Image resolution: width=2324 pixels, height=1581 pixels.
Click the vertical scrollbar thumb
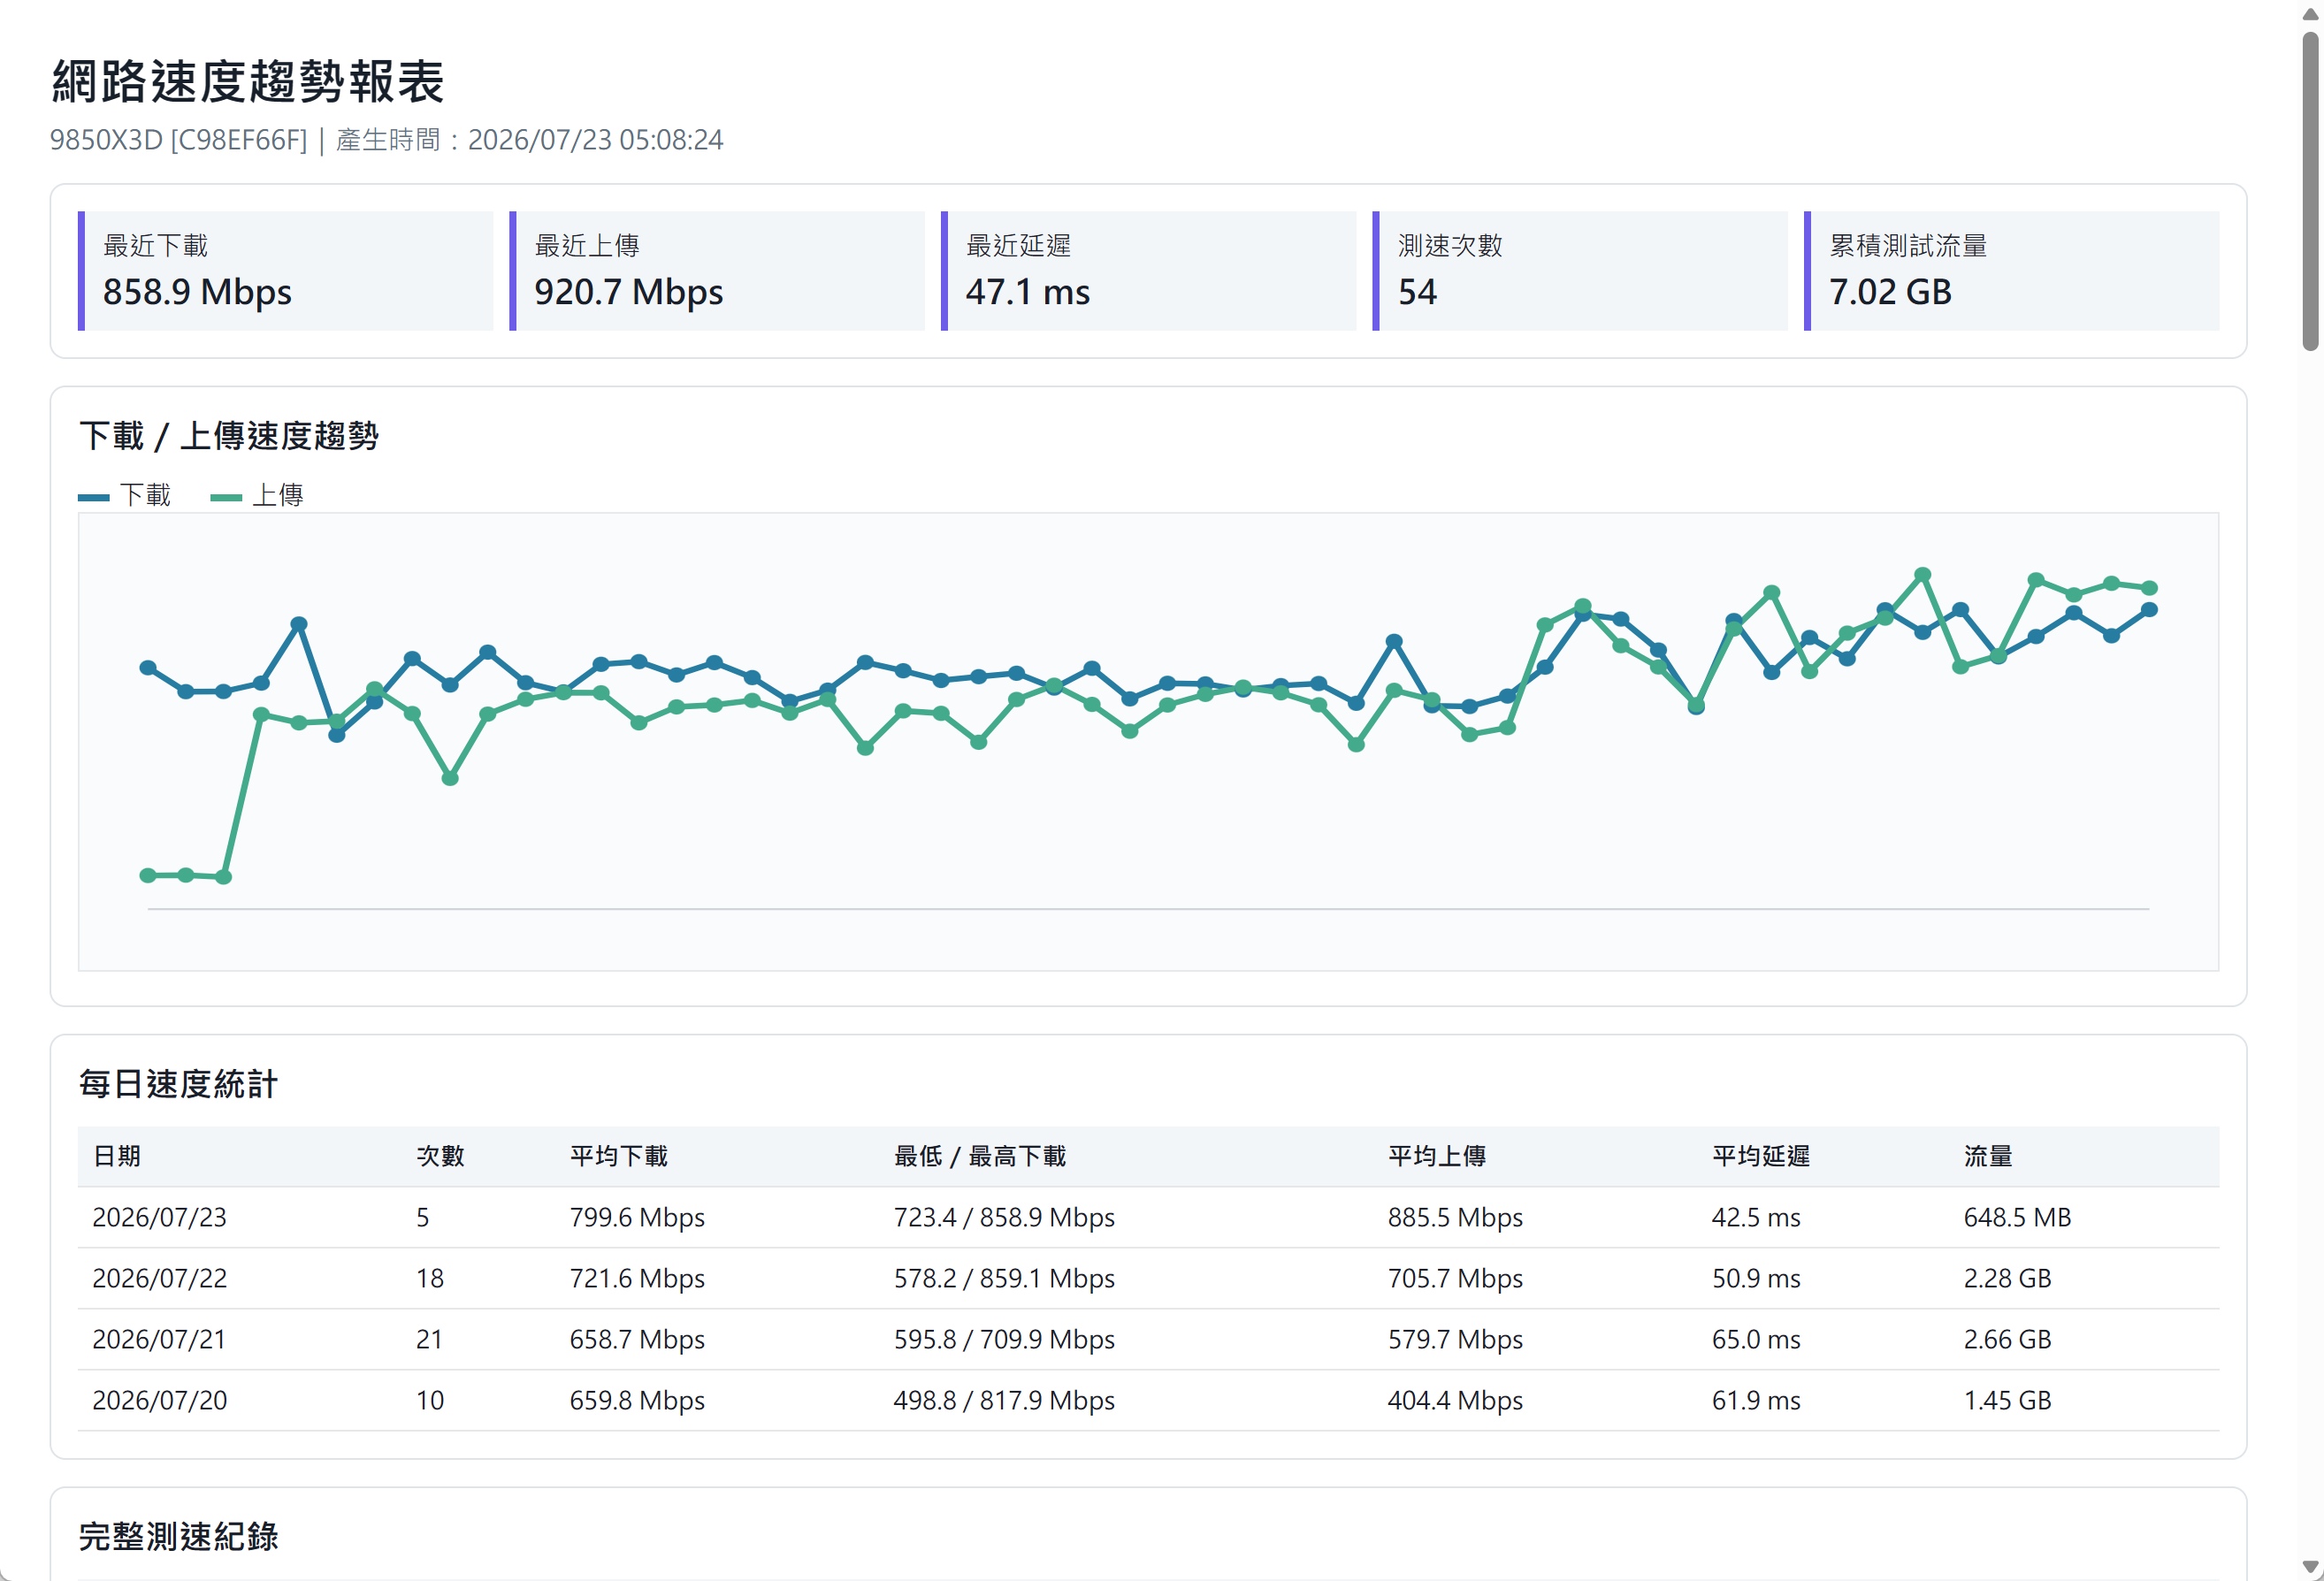point(2310,191)
